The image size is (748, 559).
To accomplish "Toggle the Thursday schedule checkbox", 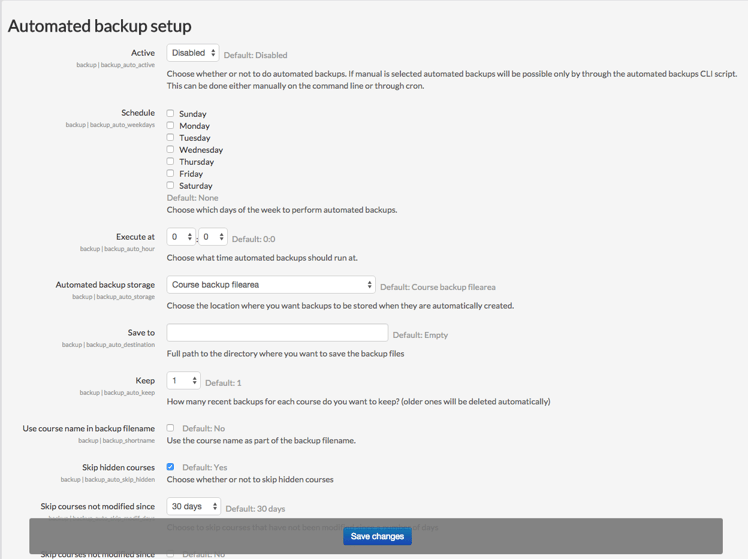I will click(170, 161).
